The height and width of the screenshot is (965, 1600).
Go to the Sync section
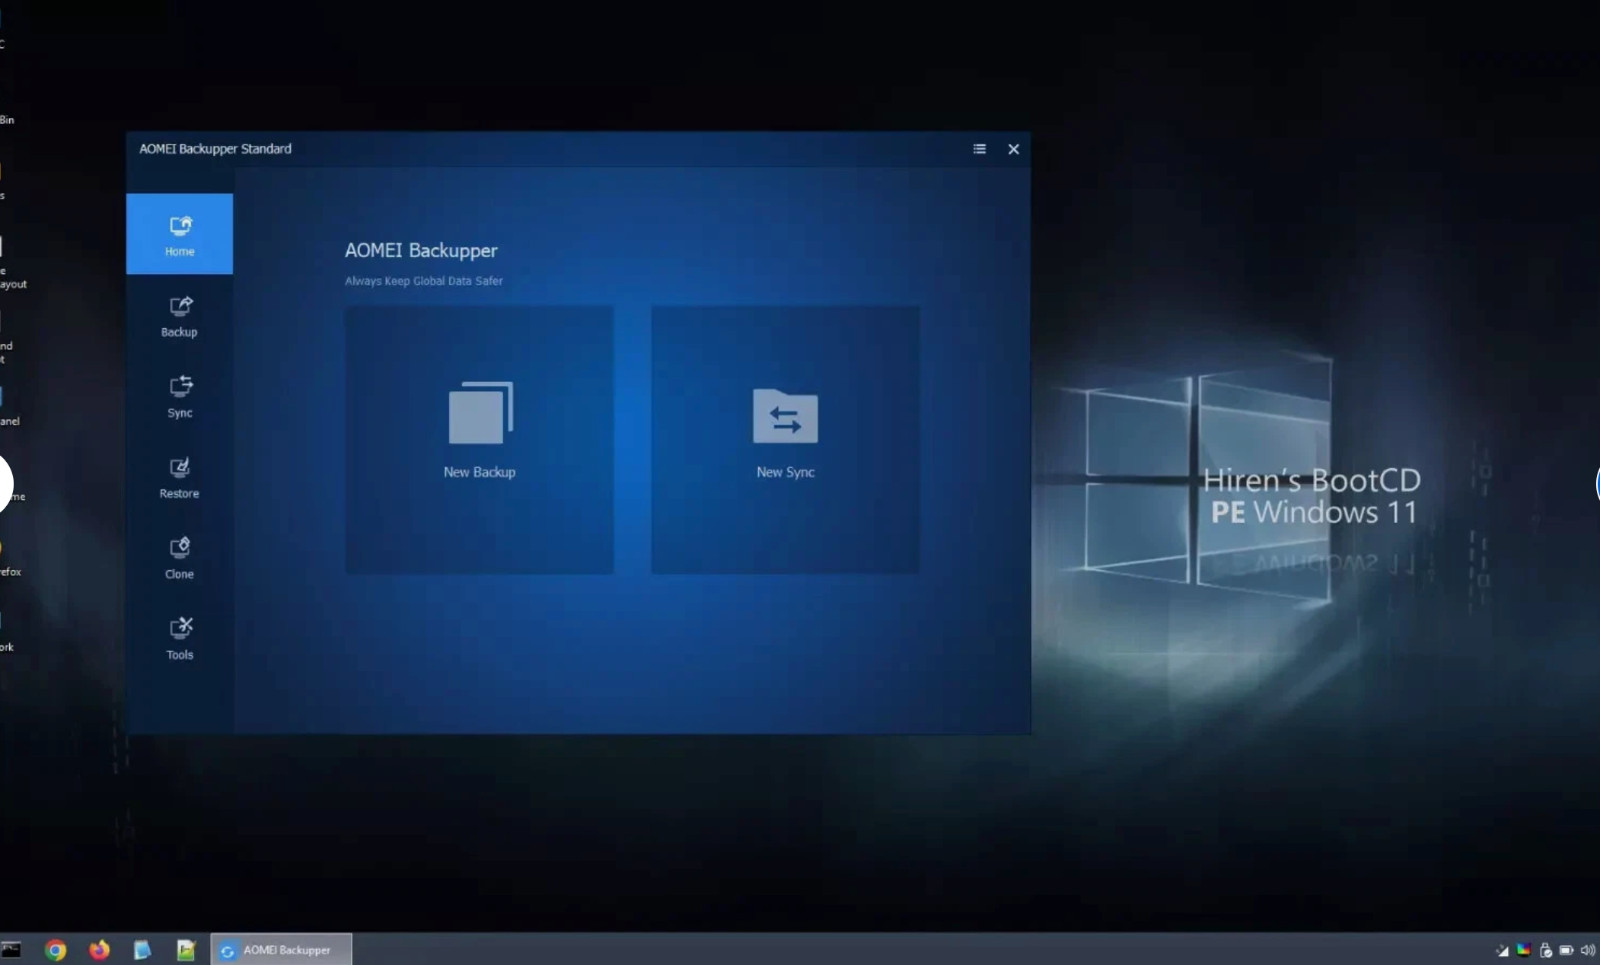179,396
